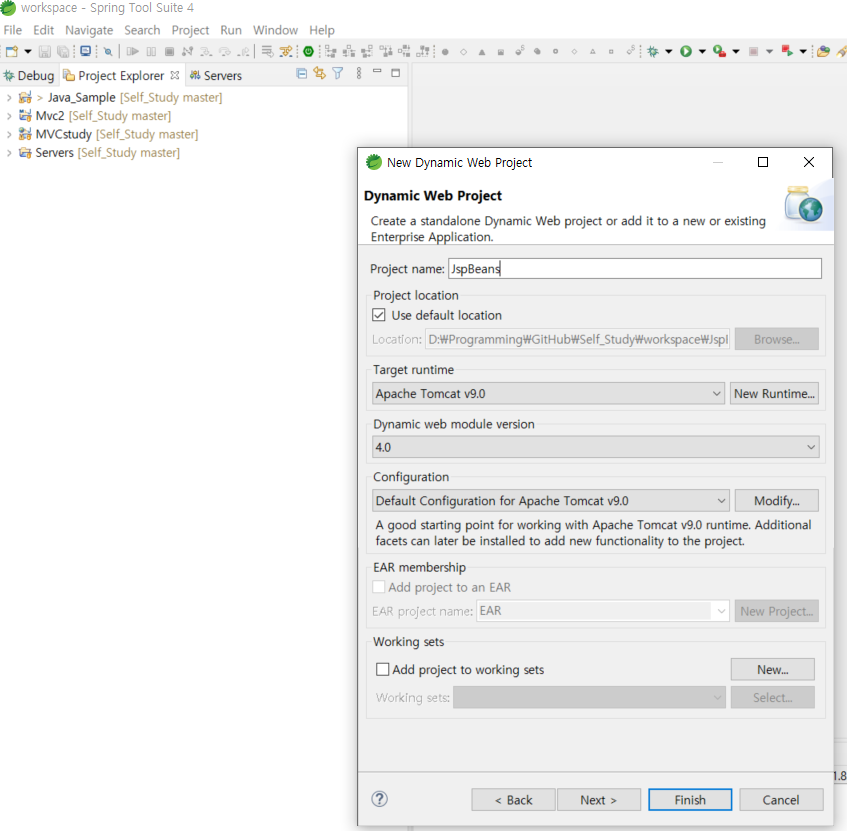This screenshot has height=831, width=847.
Task: Click the Cancel button
Action: click(x=781, y=800)
